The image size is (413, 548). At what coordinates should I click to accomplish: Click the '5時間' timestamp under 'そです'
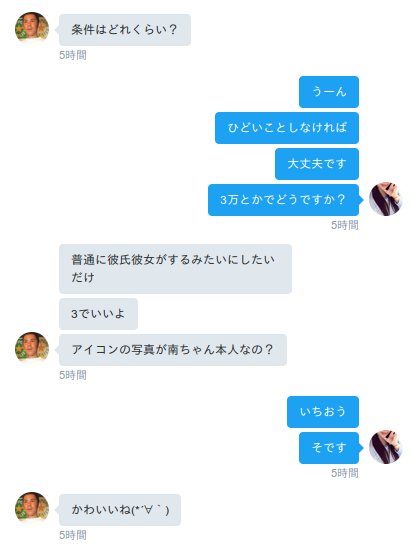tap(345, 473)
